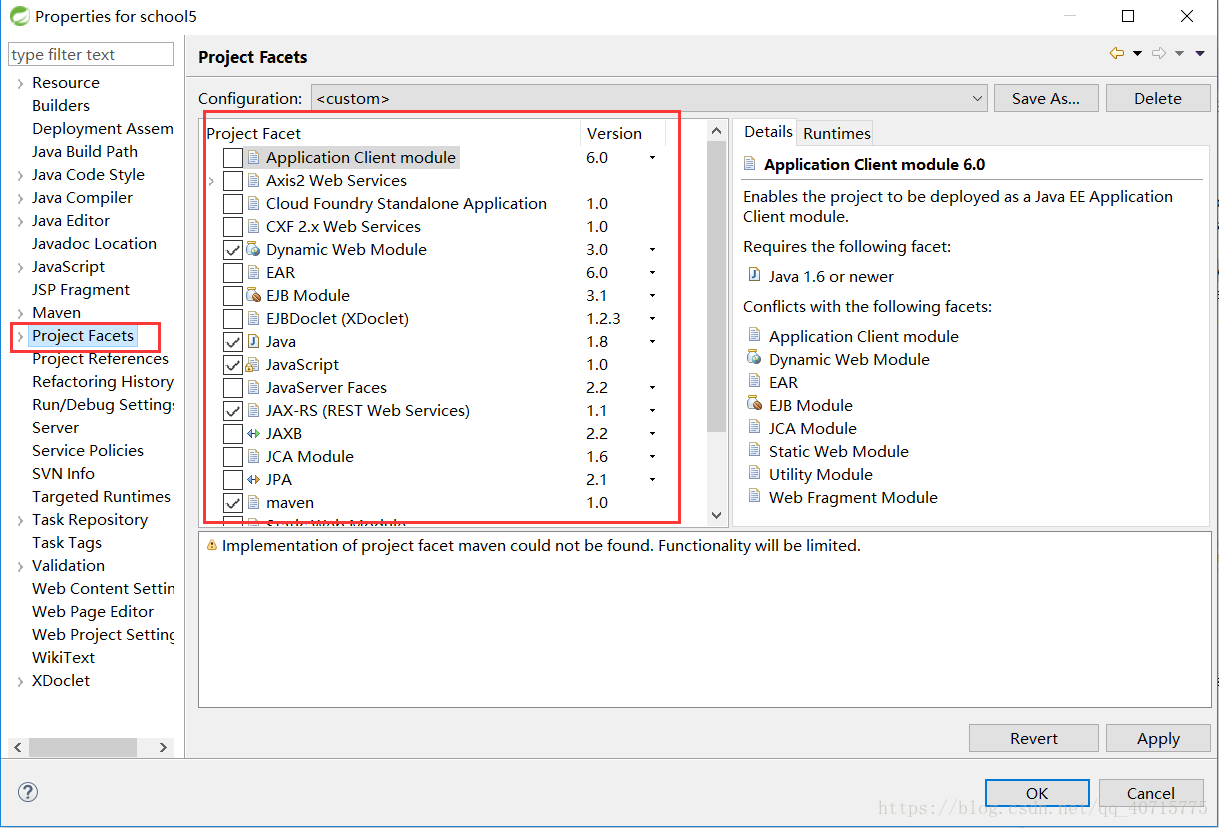Select the Details tab
The width and height of the screenshot is (1219, 828).
click(768, 131)
